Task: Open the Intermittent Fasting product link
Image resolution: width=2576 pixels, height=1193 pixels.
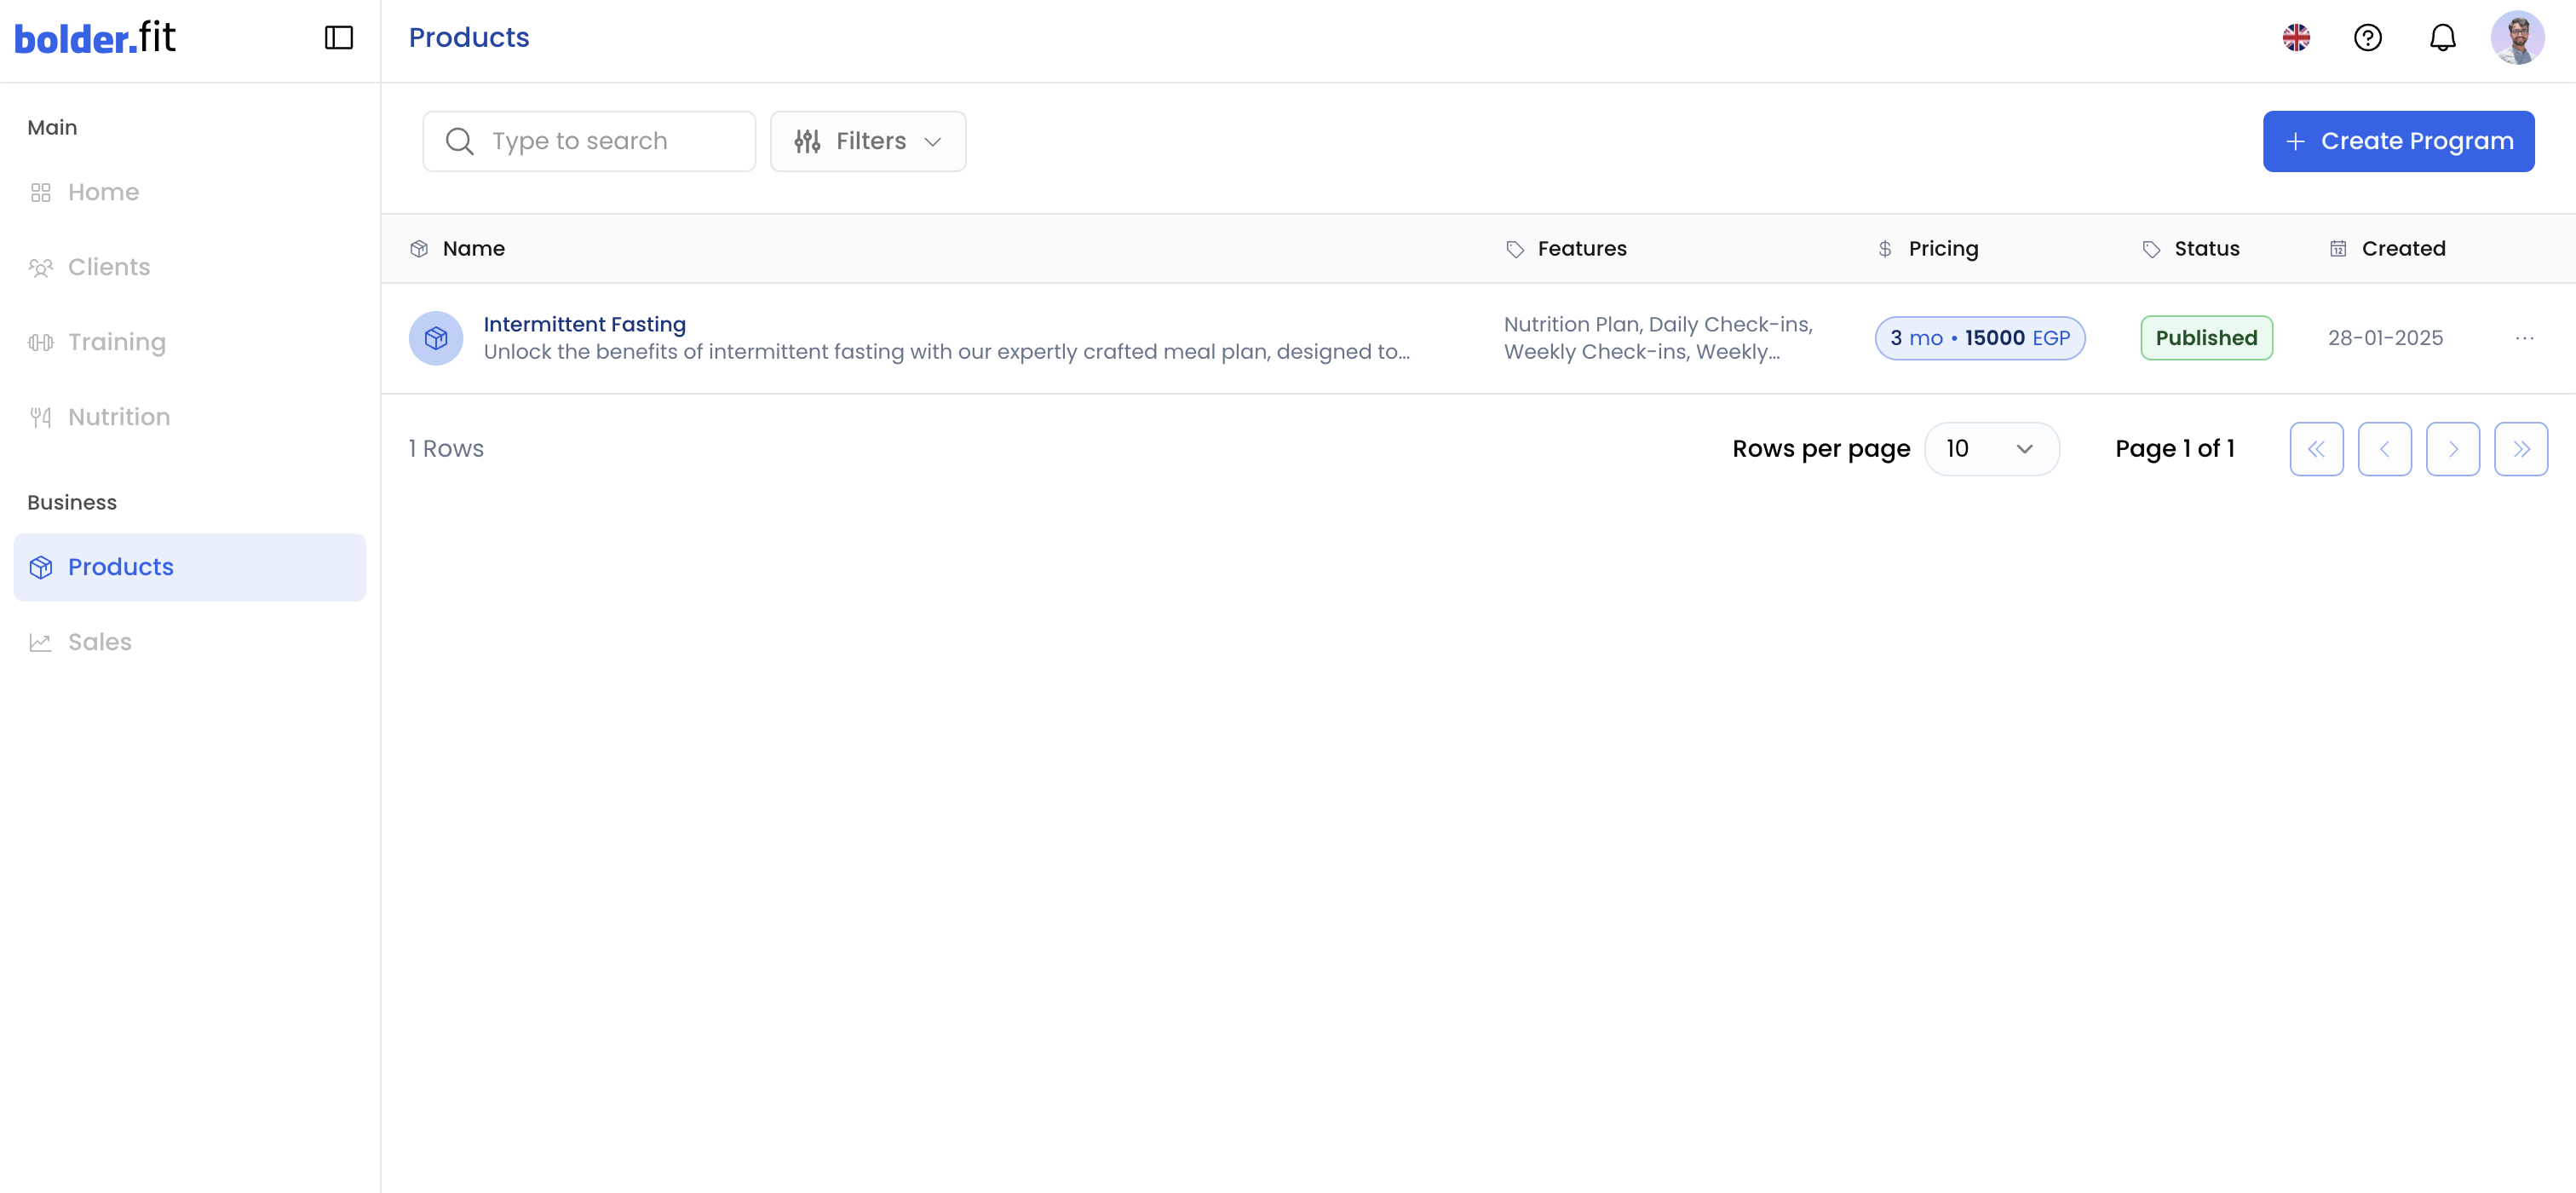Action: tap(584, 324)
